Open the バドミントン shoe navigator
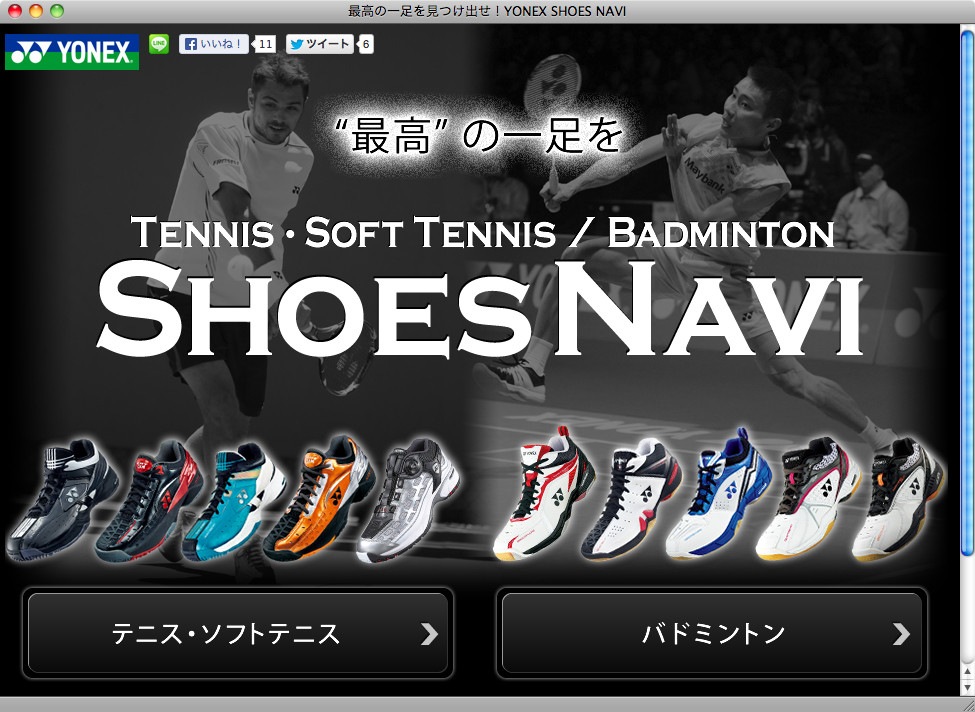The image size is (975, 712). point(711,633)
